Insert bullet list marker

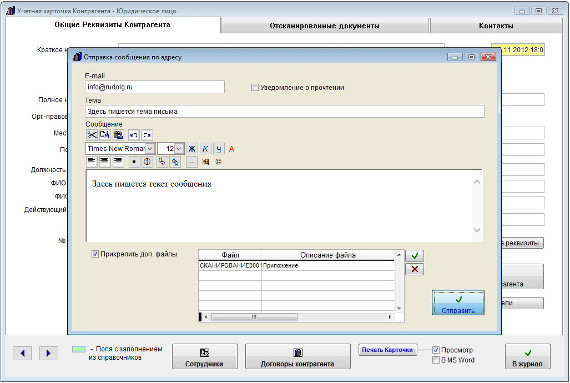point(134,162)
